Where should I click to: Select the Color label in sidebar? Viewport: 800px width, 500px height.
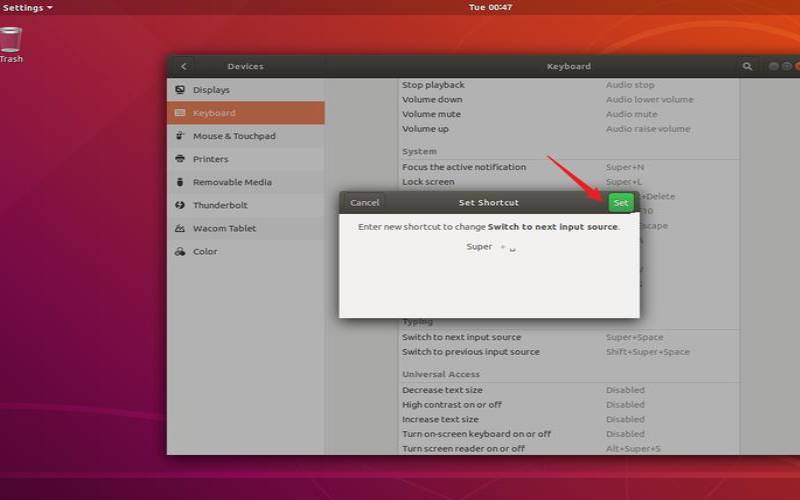pos(205,252)
